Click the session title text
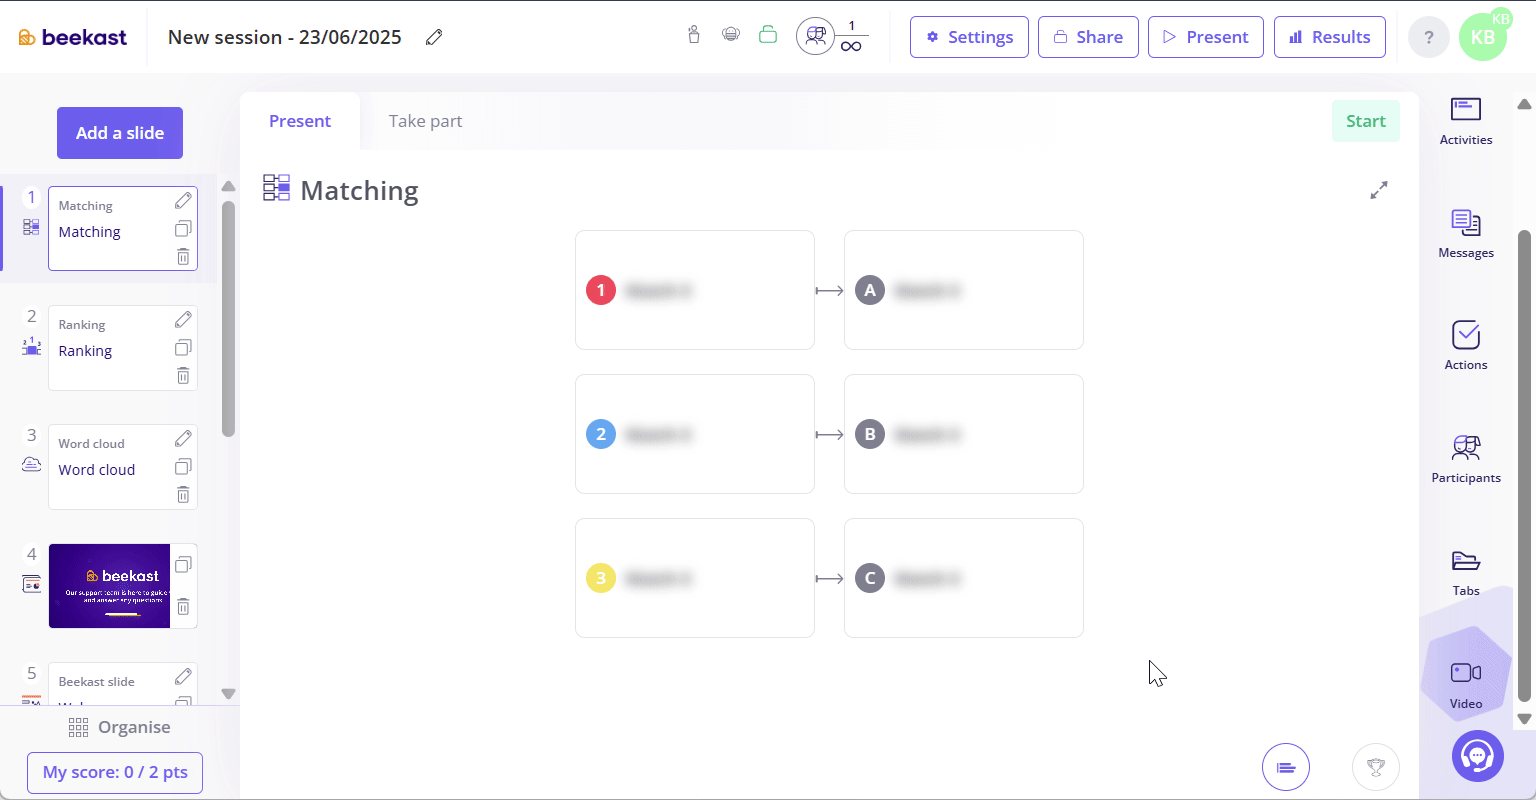The image size is (1536, 800). point(285,37)
